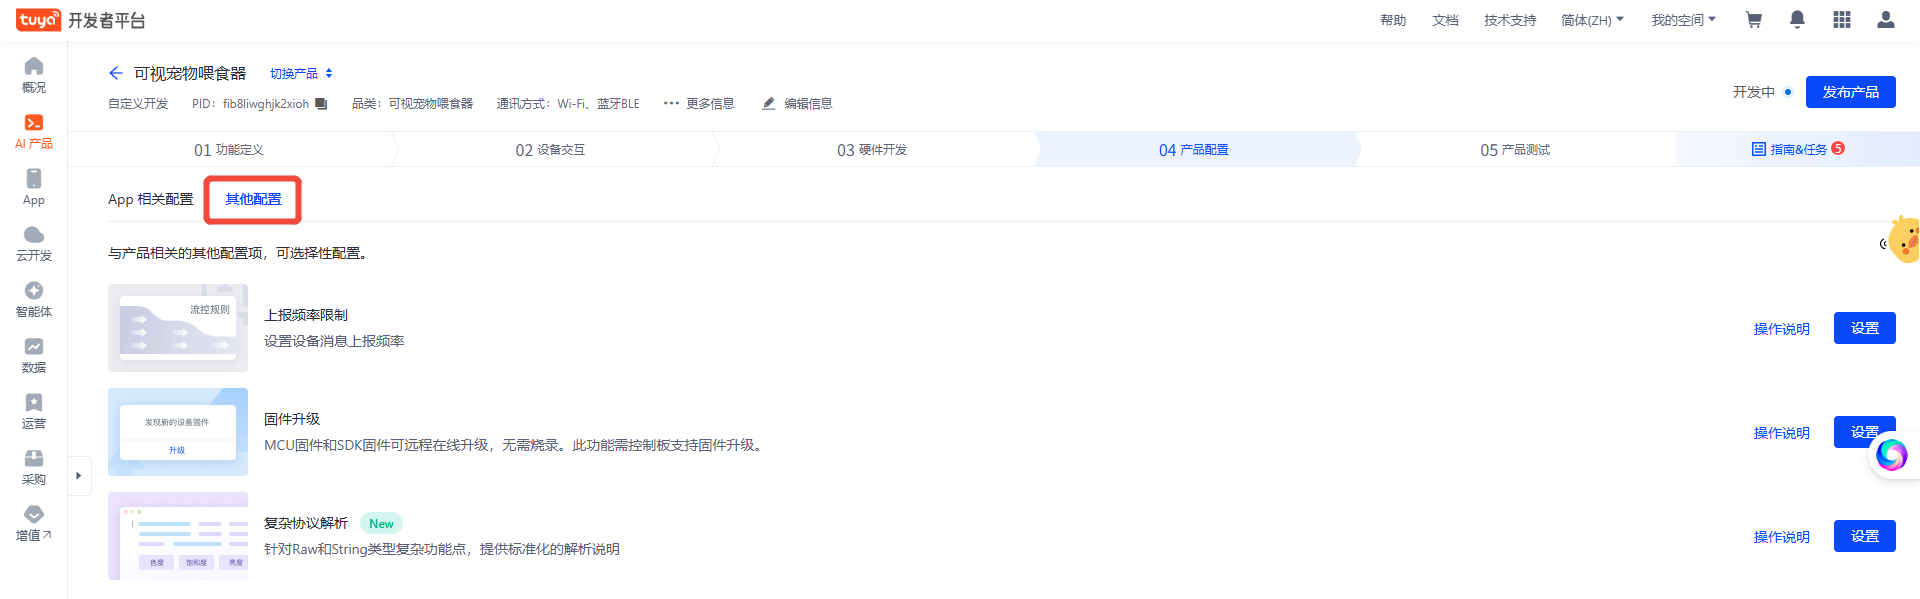
Task: Open the 指南&任务 panel
Action: [x=1798, y=150]
